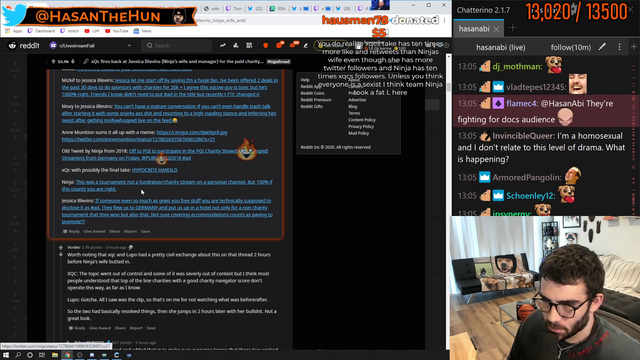Open Reddit mail inbox icon
This screenshot has width=640, height=360.
pyautogui.click(x=293, y=45)
